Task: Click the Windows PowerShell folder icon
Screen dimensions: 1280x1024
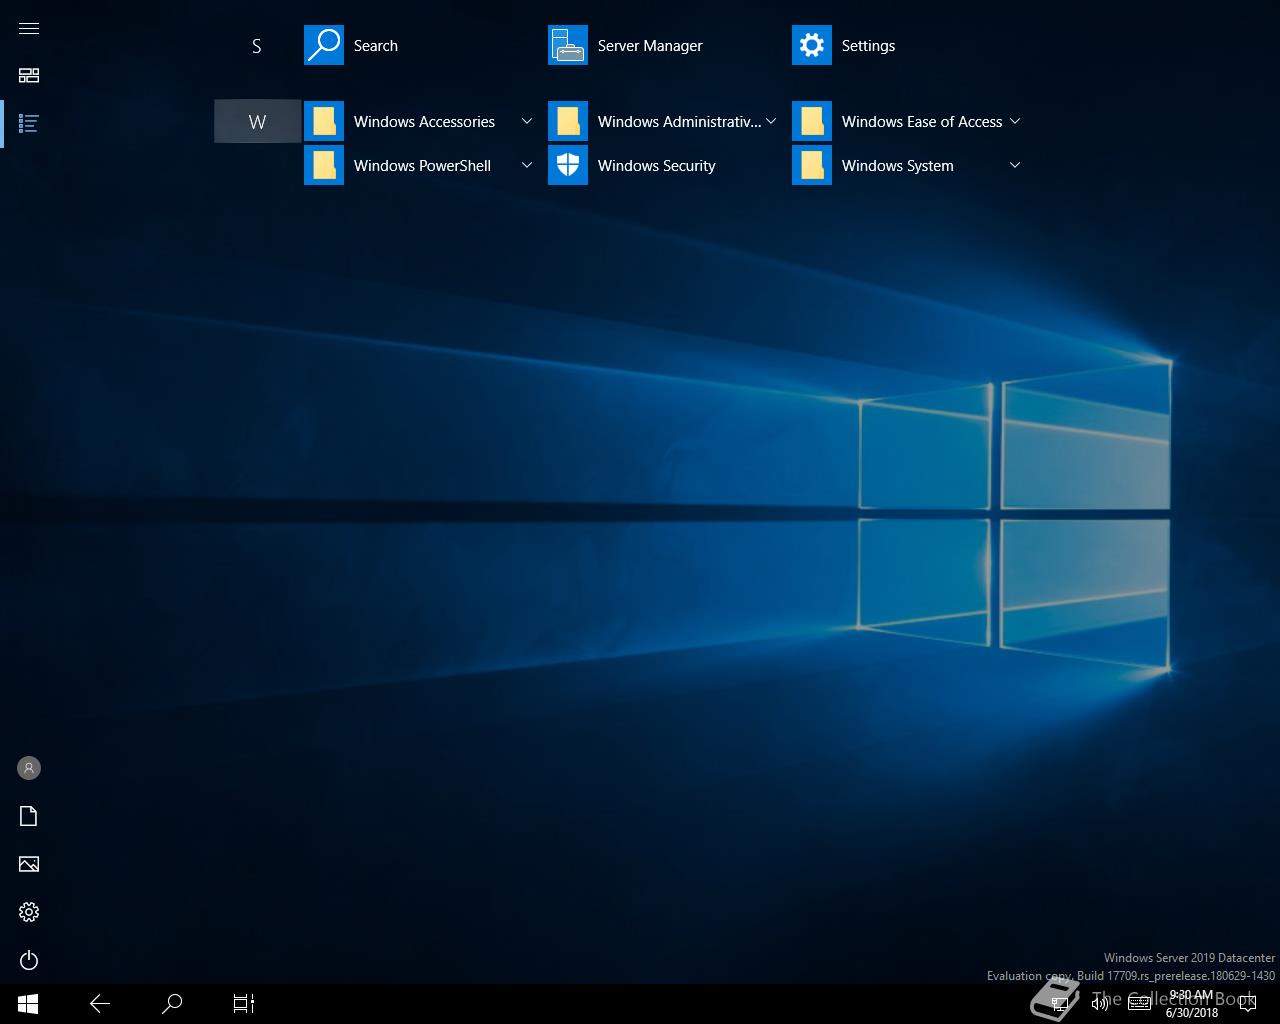Action: pyautogui.click(x=324, y=166)
